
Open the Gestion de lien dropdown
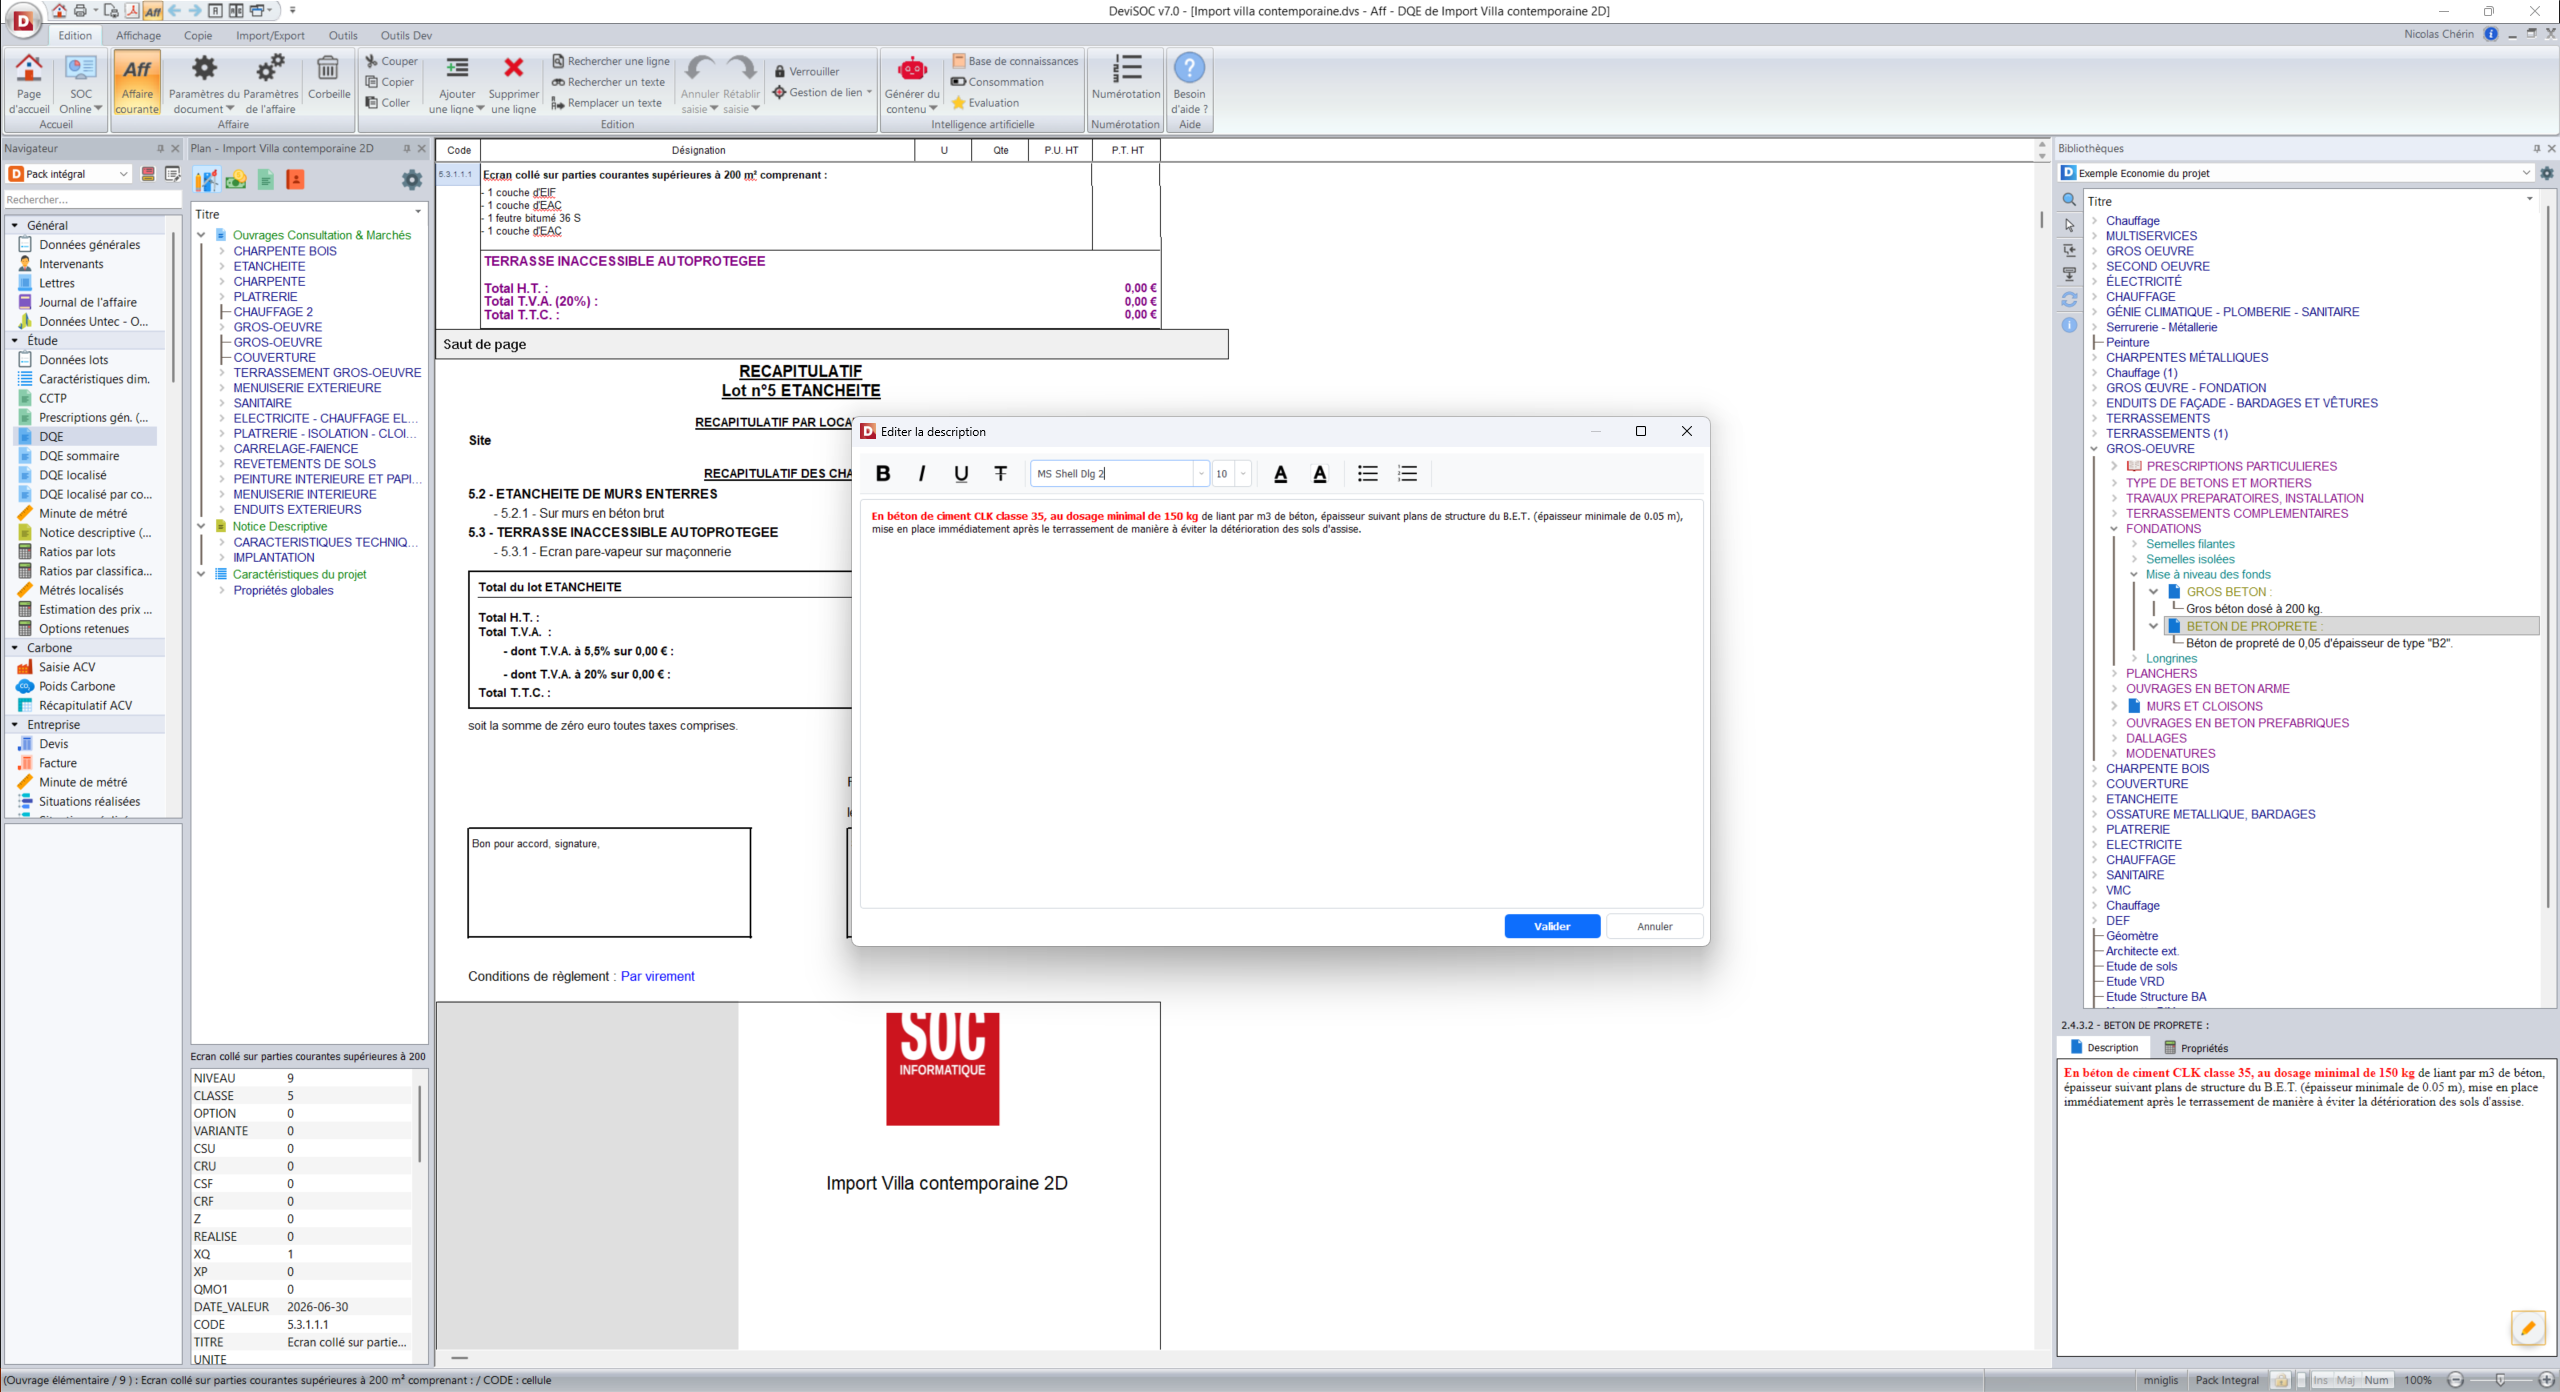pyautogui.click(x=822, y=93)
